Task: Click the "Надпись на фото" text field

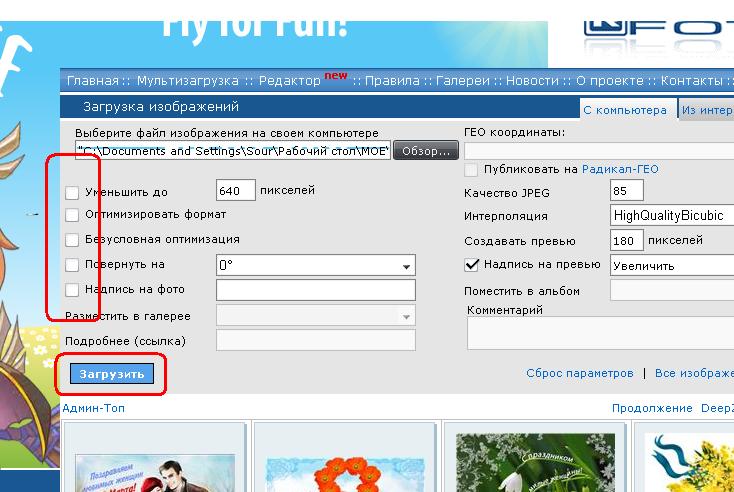Action: 315,290
